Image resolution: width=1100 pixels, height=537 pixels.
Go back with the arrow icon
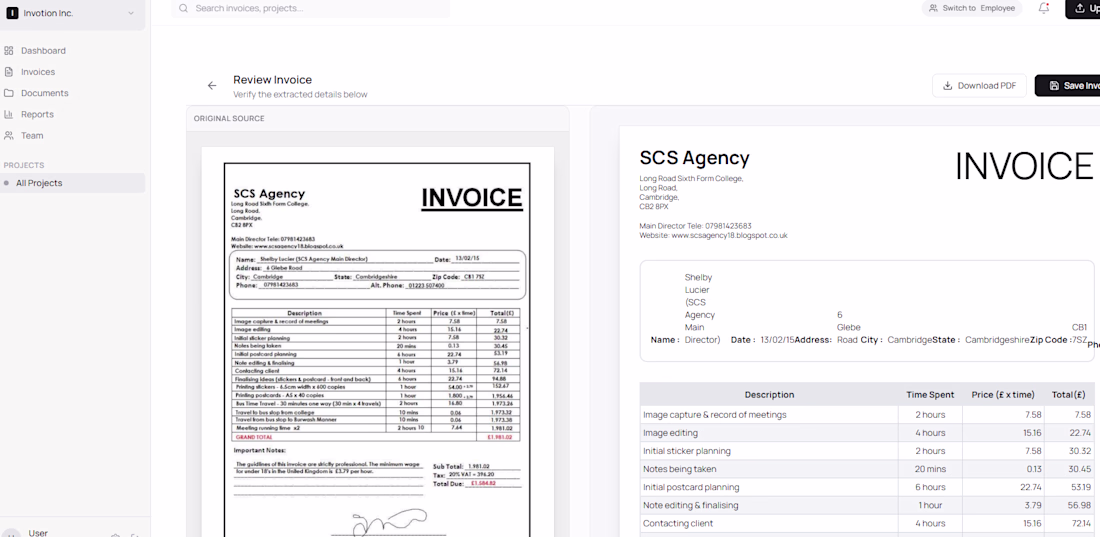tap(212, 86)
